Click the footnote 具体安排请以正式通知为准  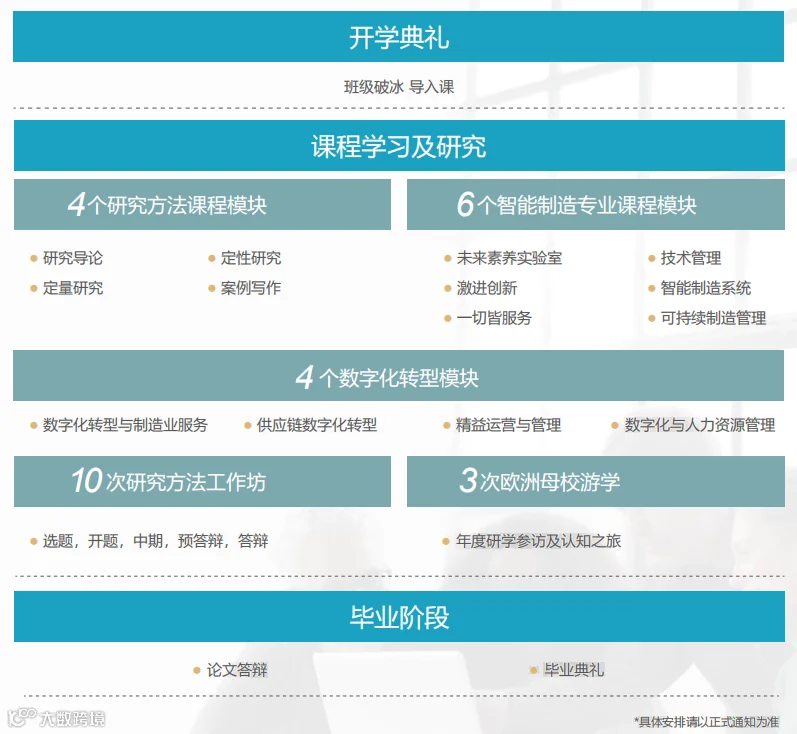tap(707, 722)
